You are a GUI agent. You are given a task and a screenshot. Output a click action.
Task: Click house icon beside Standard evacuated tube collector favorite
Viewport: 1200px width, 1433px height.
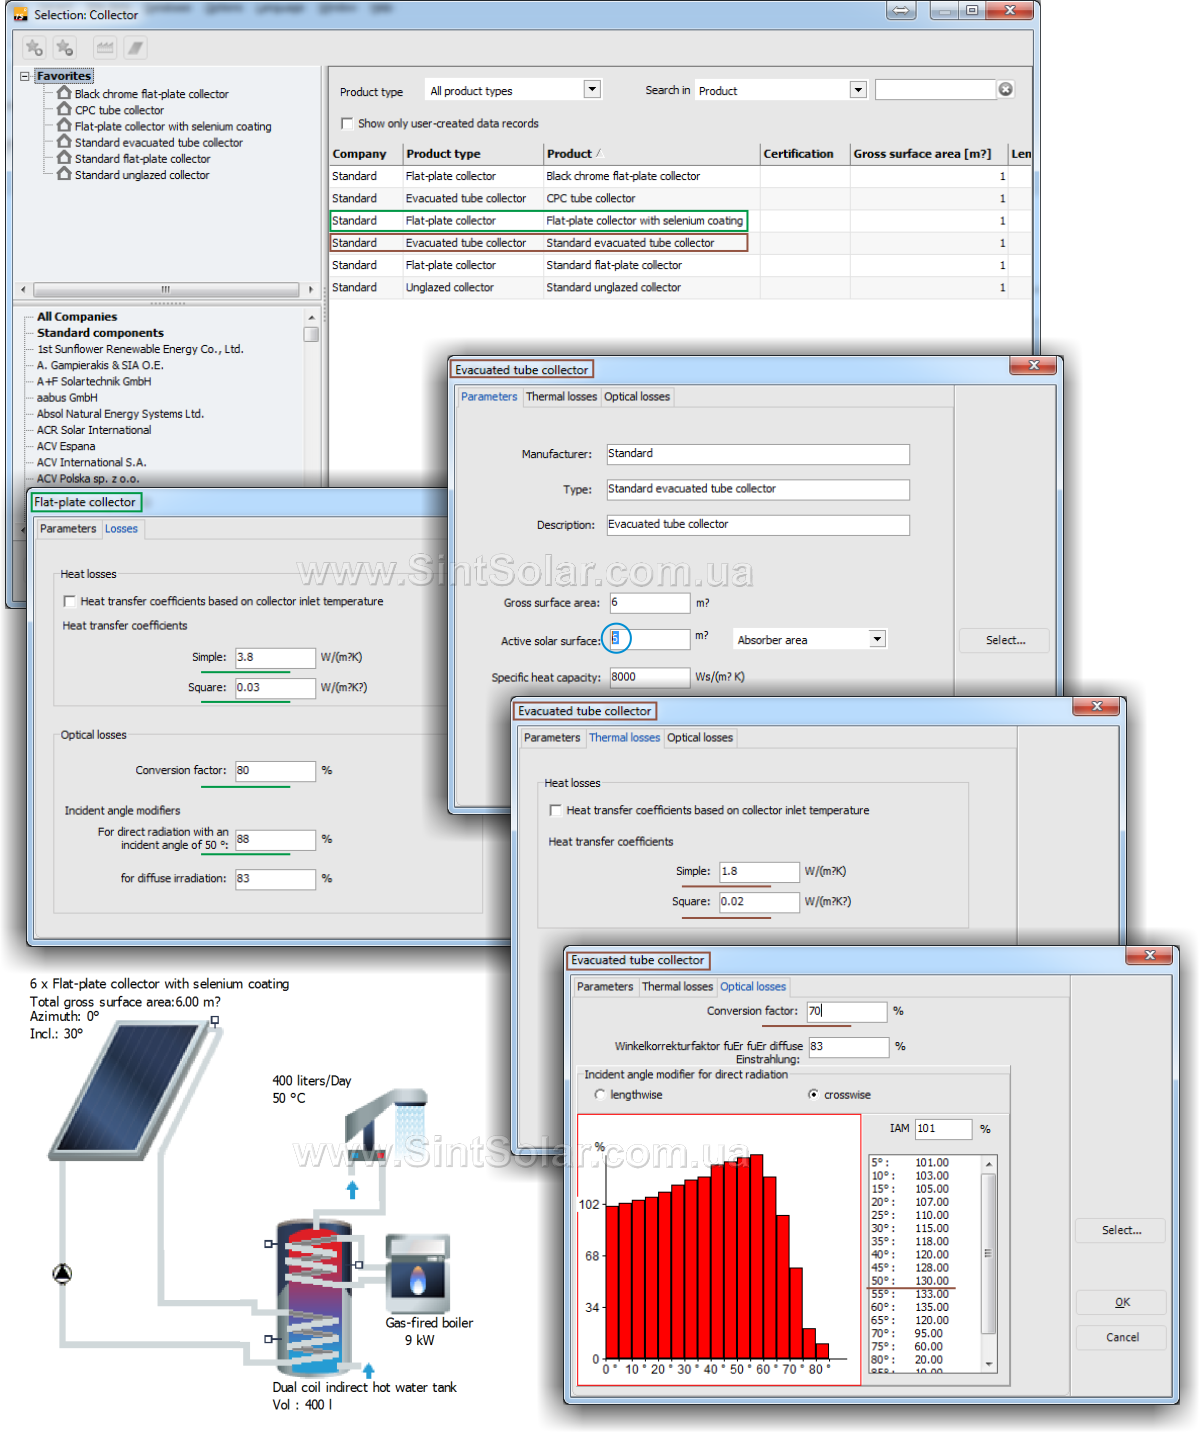coord(64,141)
